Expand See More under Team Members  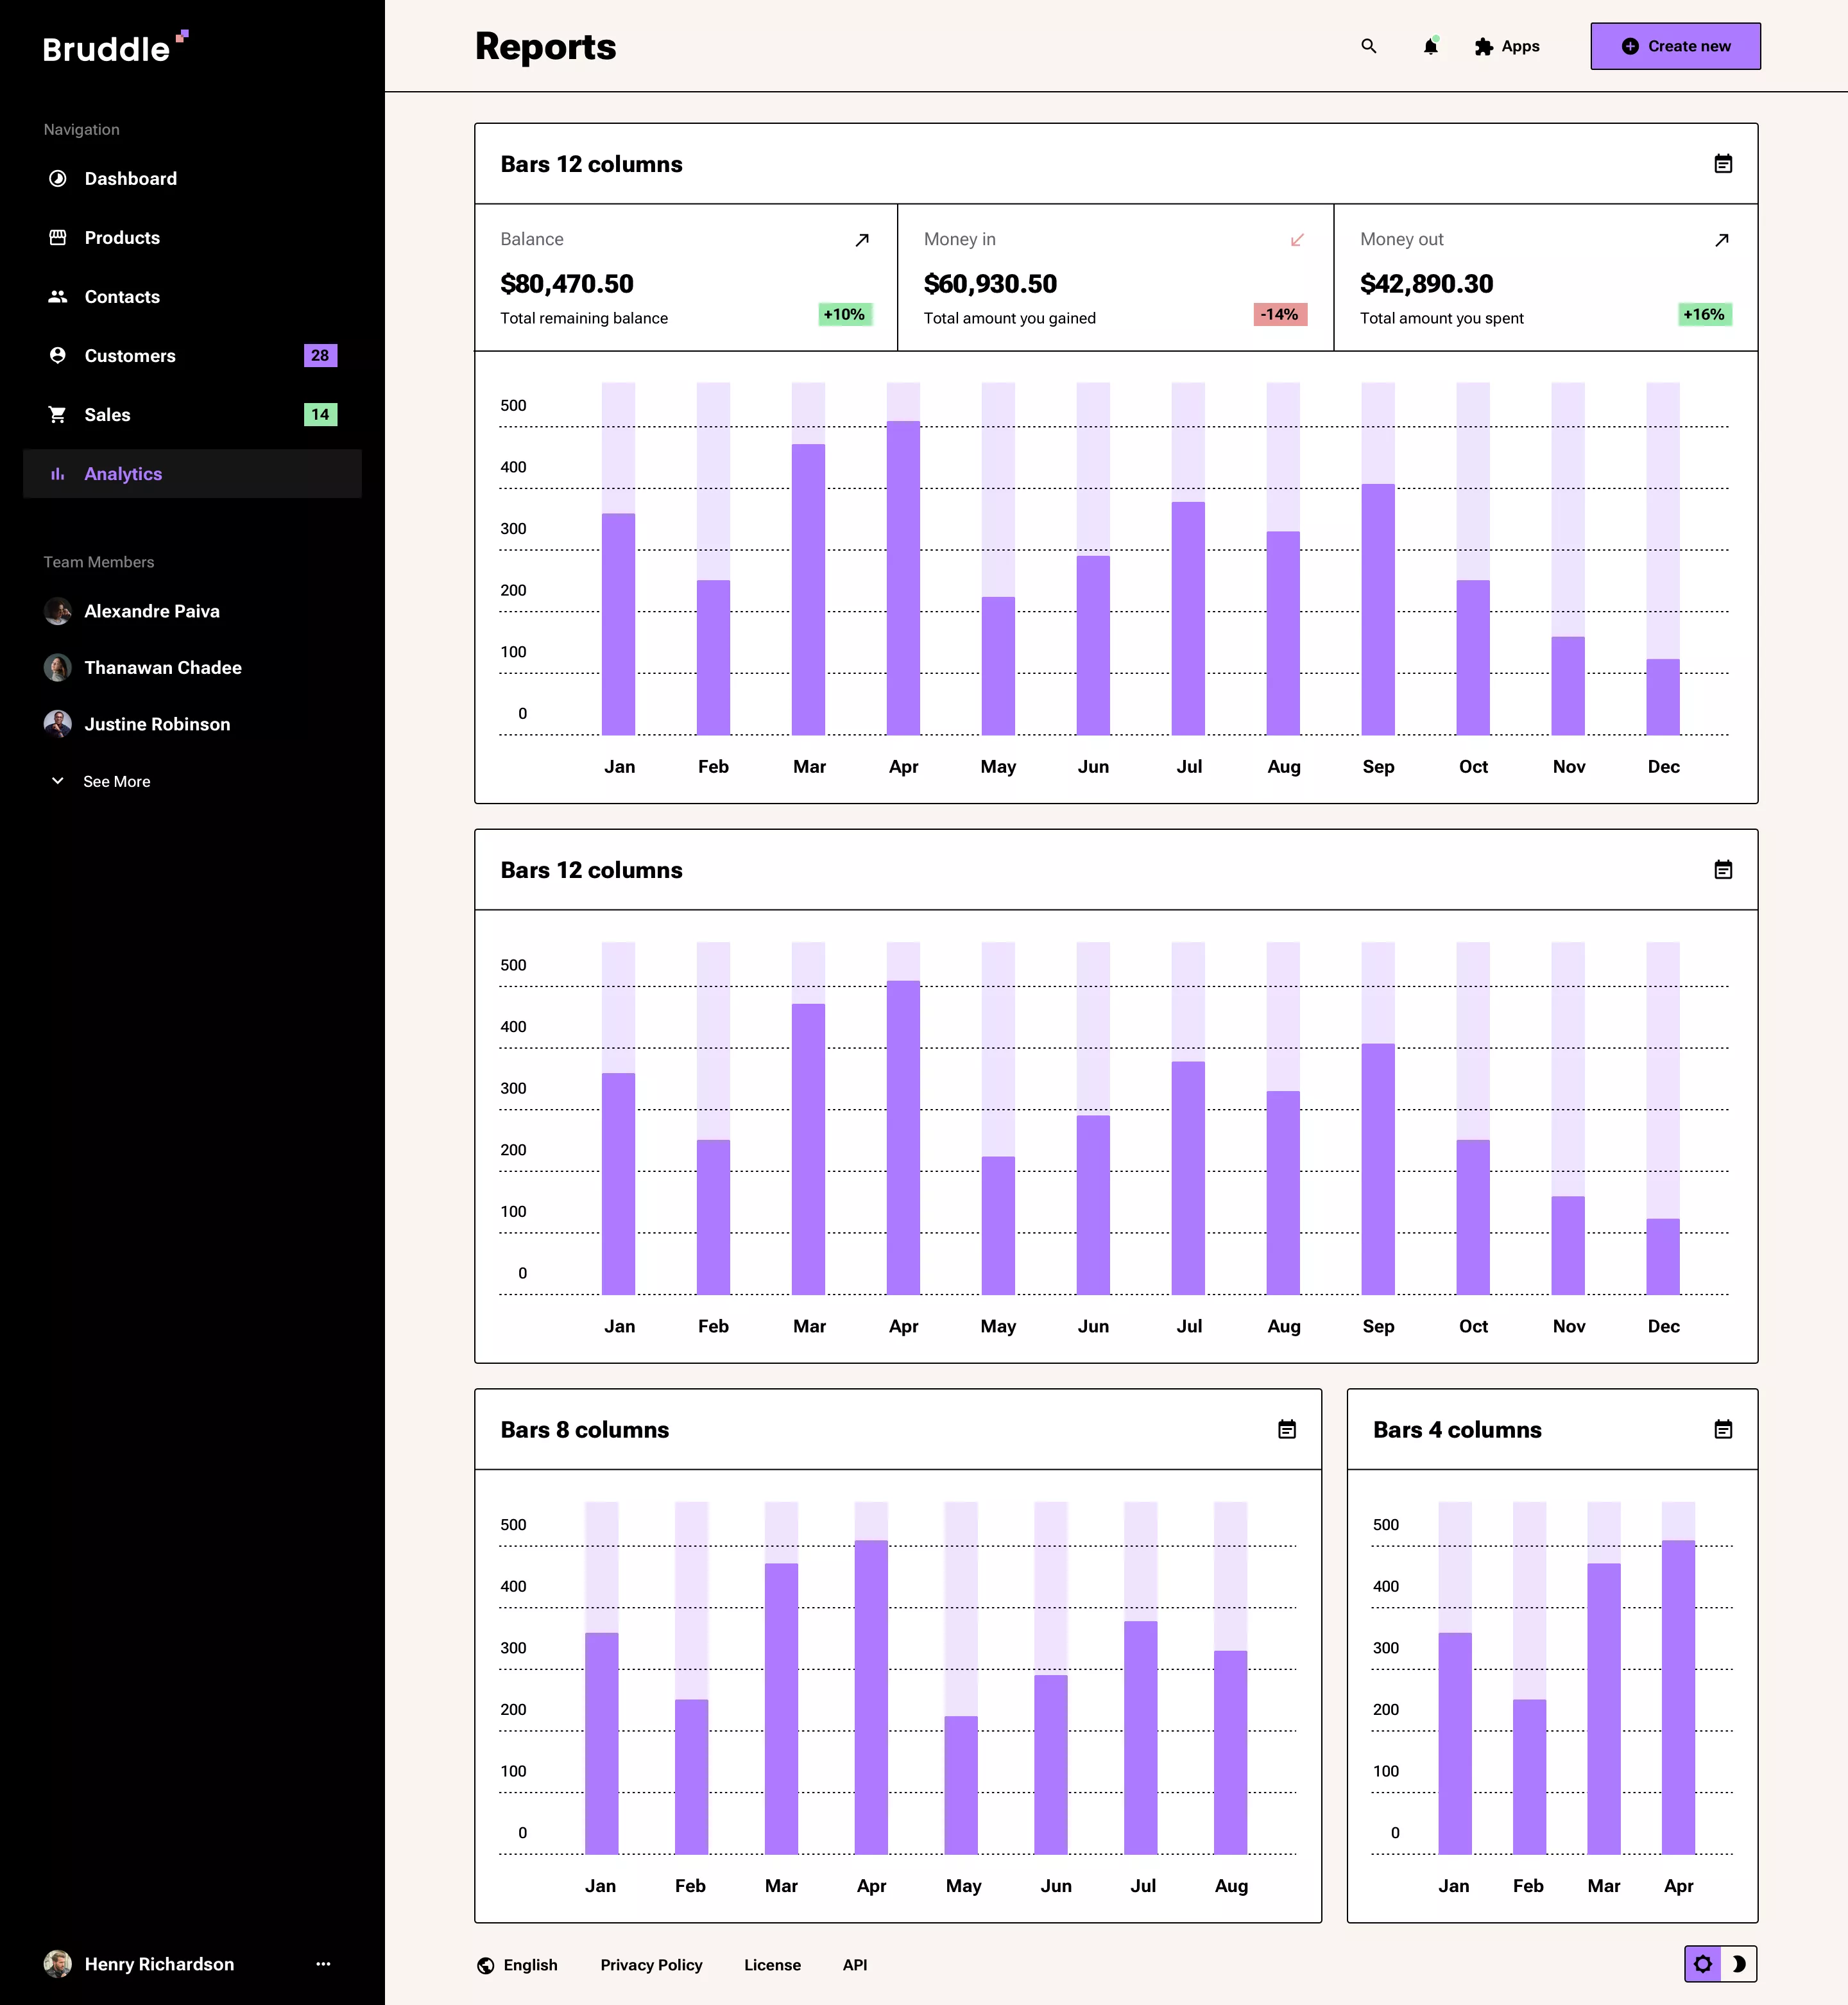click(116, 781)
